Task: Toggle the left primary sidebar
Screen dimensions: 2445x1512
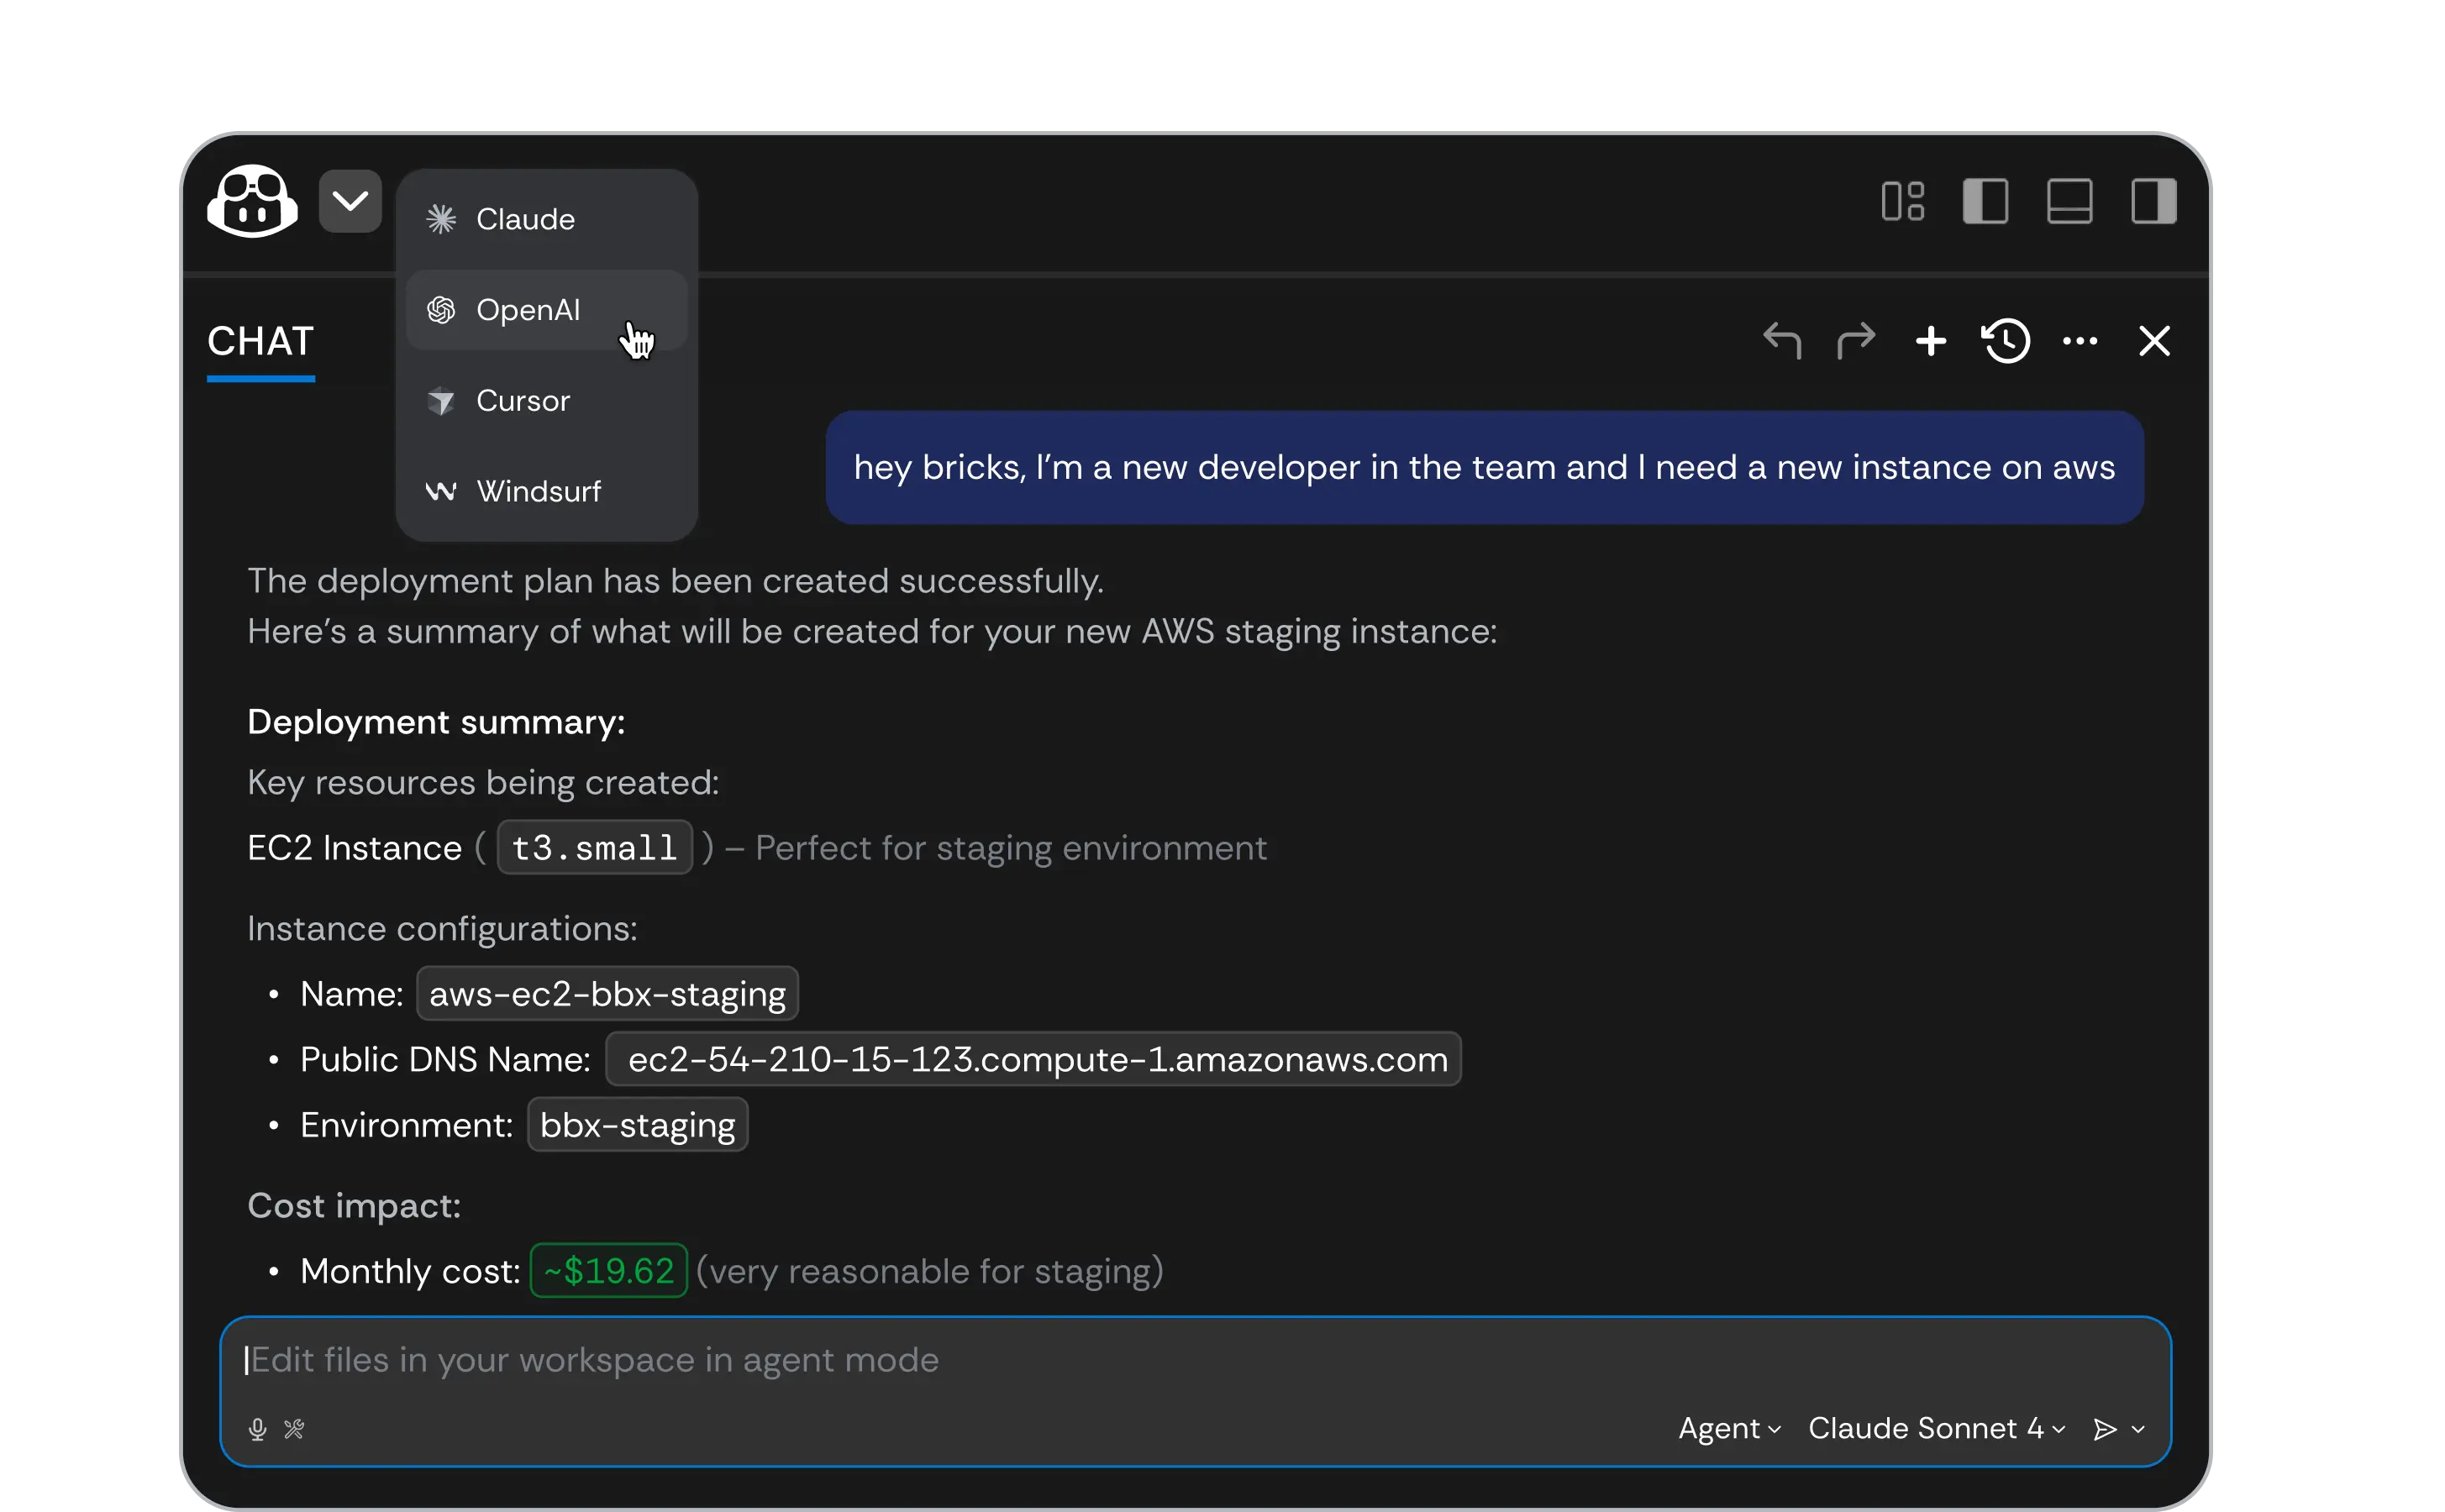Action: pyautogui.click(x=1985, y=201)
